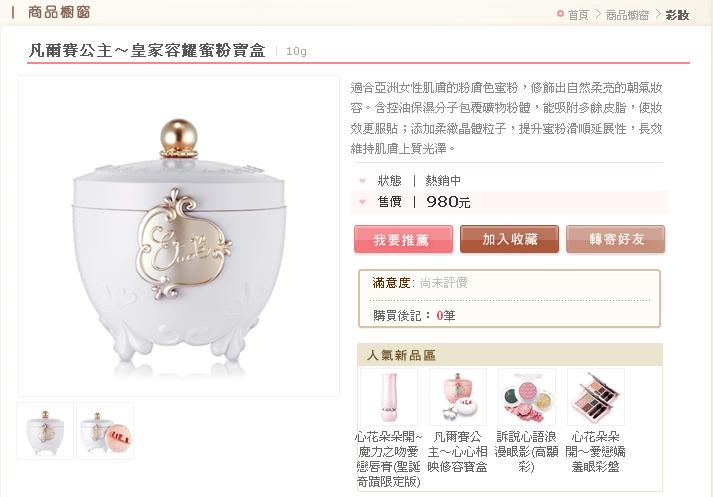Image resolution: width=713 pixels, height=497 pixels.
Task: Click the 訴說心語浪漫眼影 link
Action: coord(527,452)
